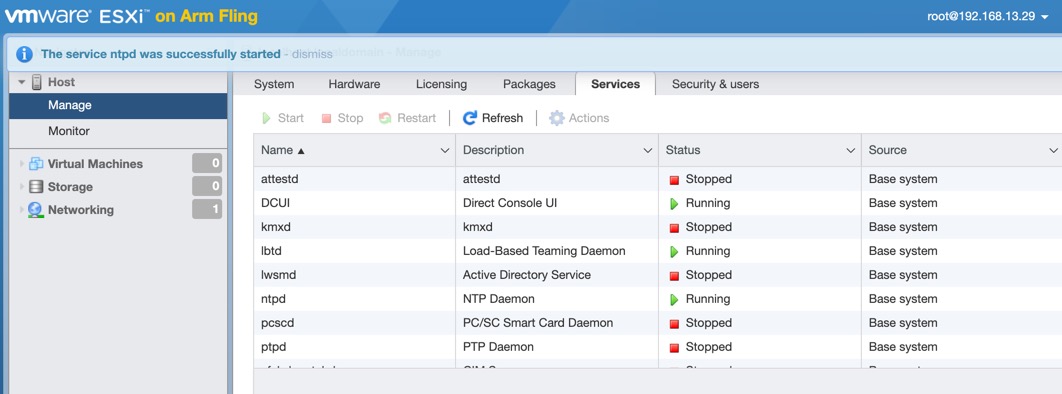Expand the Storage tree node
This screenshot has height=394, width=1062.
pyautogui.click(x=22, y=187)
